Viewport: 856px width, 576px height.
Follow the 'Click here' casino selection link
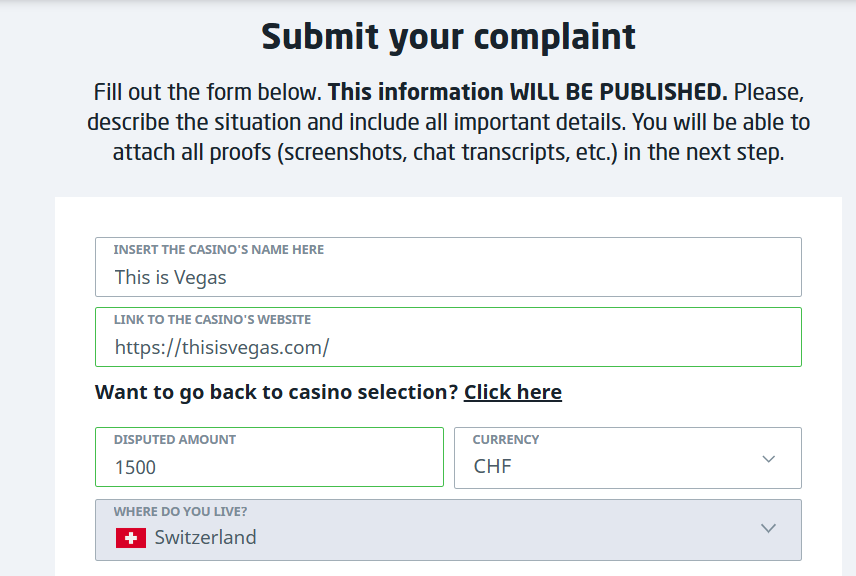(512, 392)
